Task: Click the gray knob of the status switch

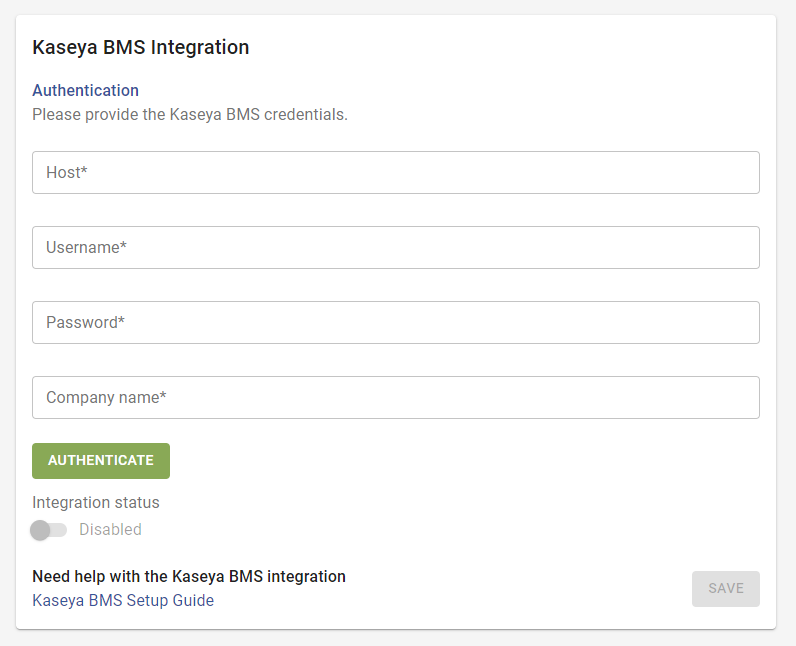Action: 40,530
